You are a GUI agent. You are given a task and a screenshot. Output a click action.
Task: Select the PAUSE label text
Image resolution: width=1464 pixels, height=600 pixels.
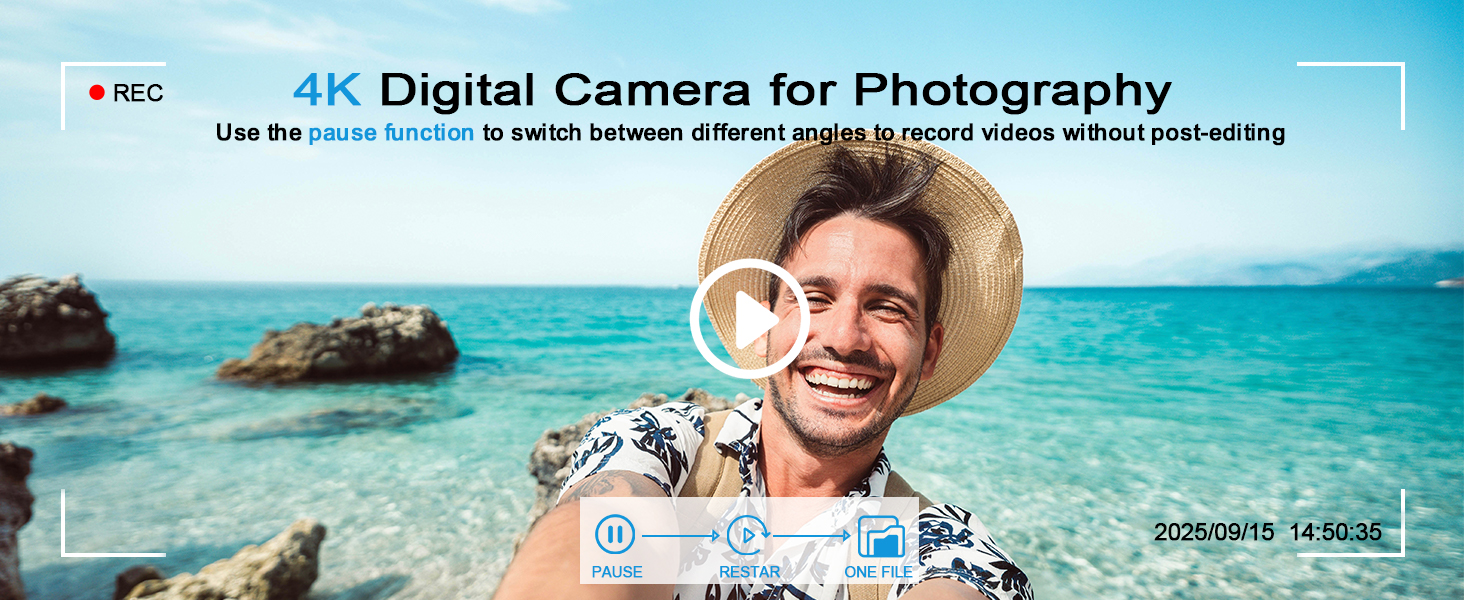(617, 572)
